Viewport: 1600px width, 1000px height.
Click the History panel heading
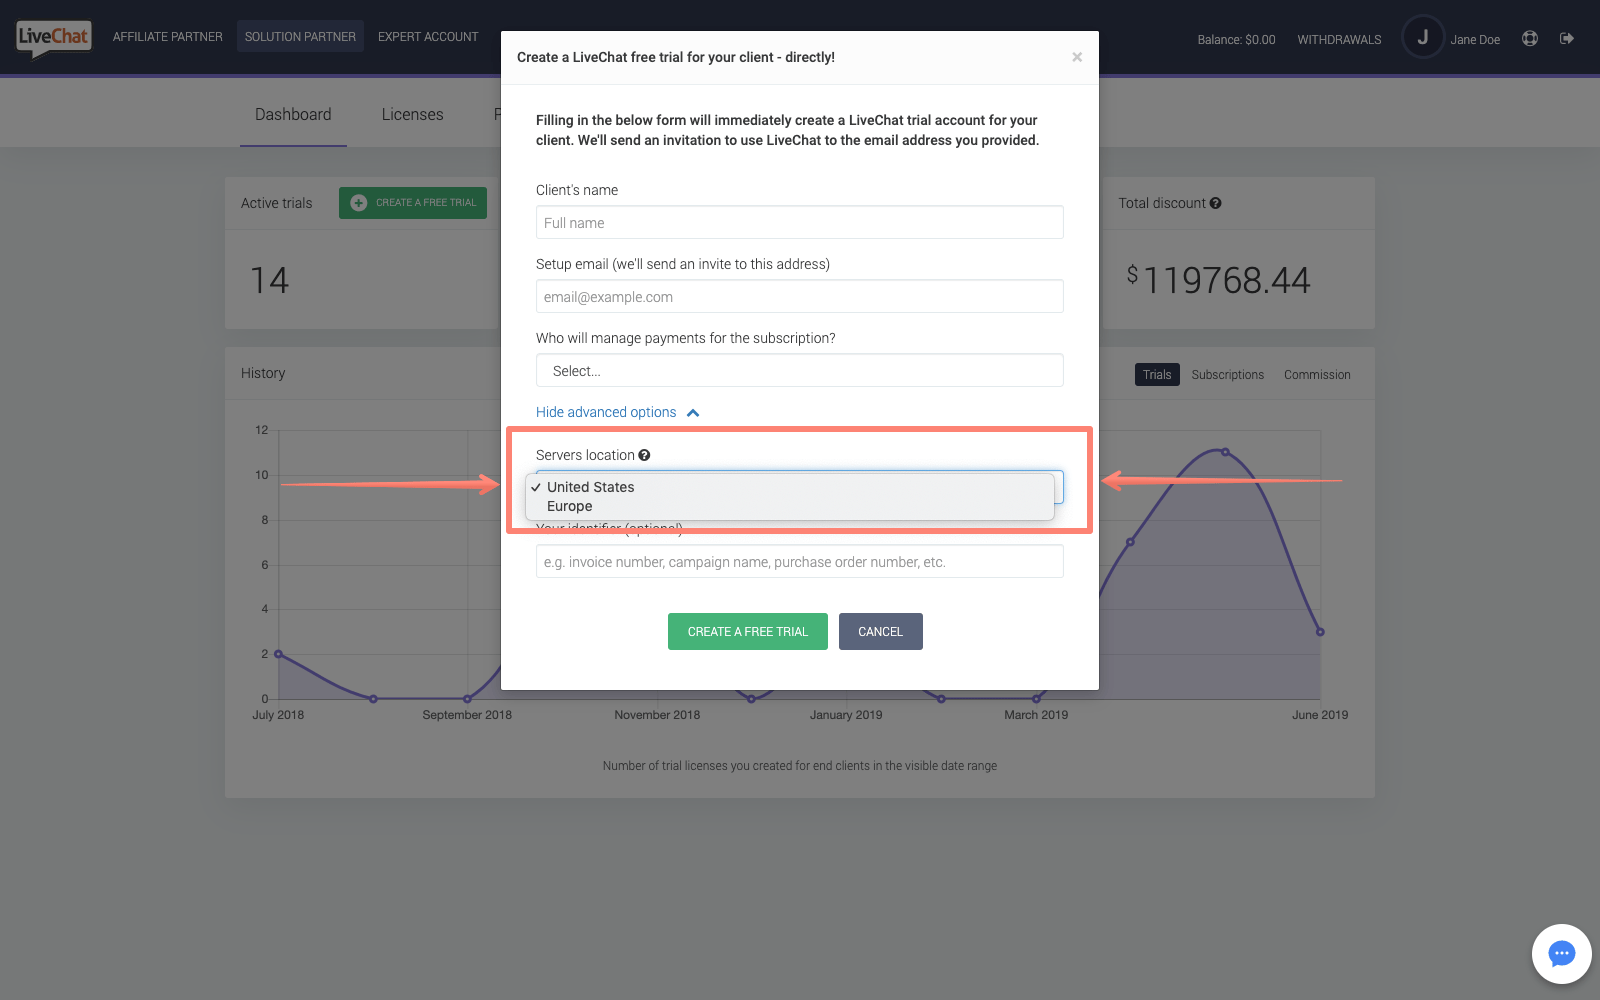coord(263,373)
